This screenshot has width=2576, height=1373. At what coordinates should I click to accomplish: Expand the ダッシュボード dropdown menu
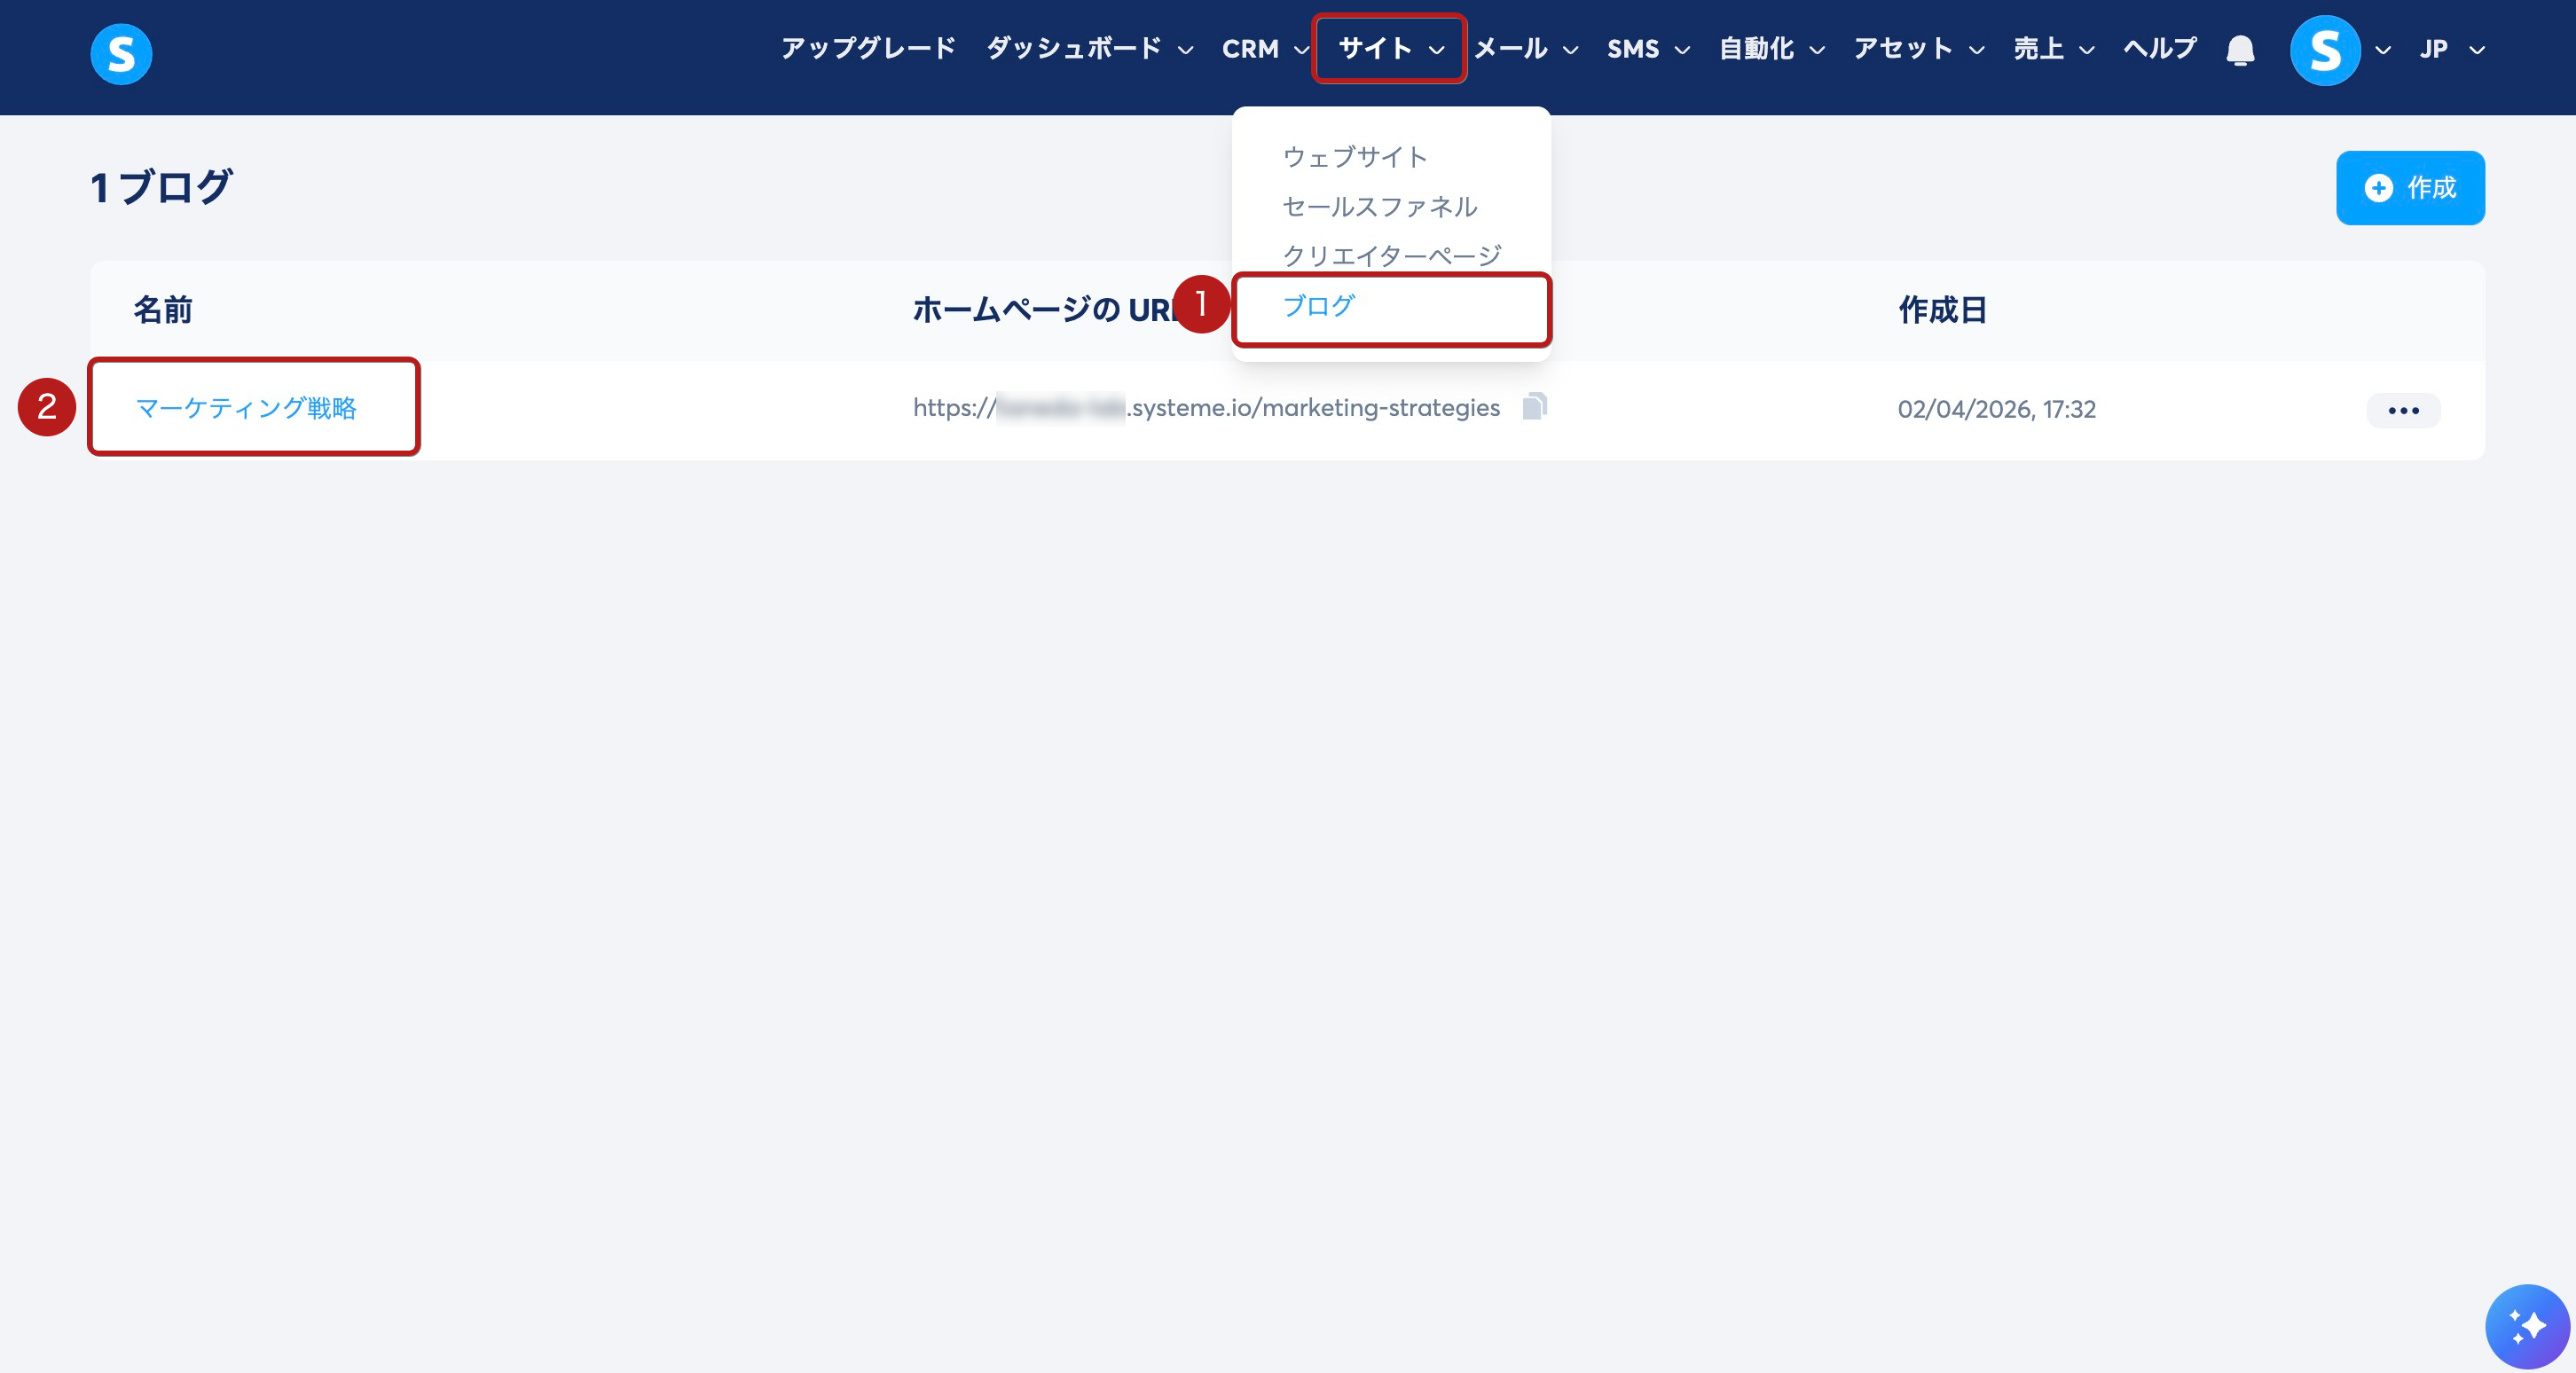click(1089, 49)
